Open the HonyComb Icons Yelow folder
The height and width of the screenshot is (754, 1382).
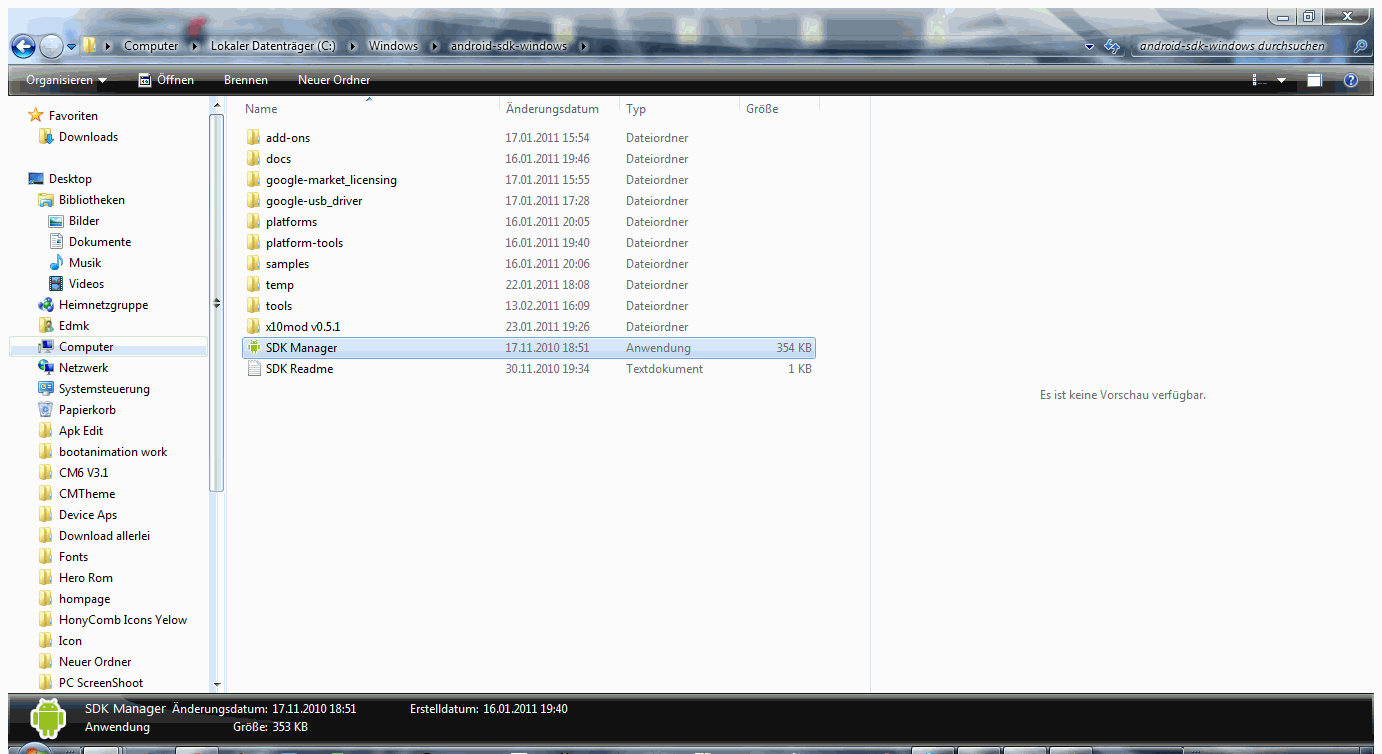(123, 620)
